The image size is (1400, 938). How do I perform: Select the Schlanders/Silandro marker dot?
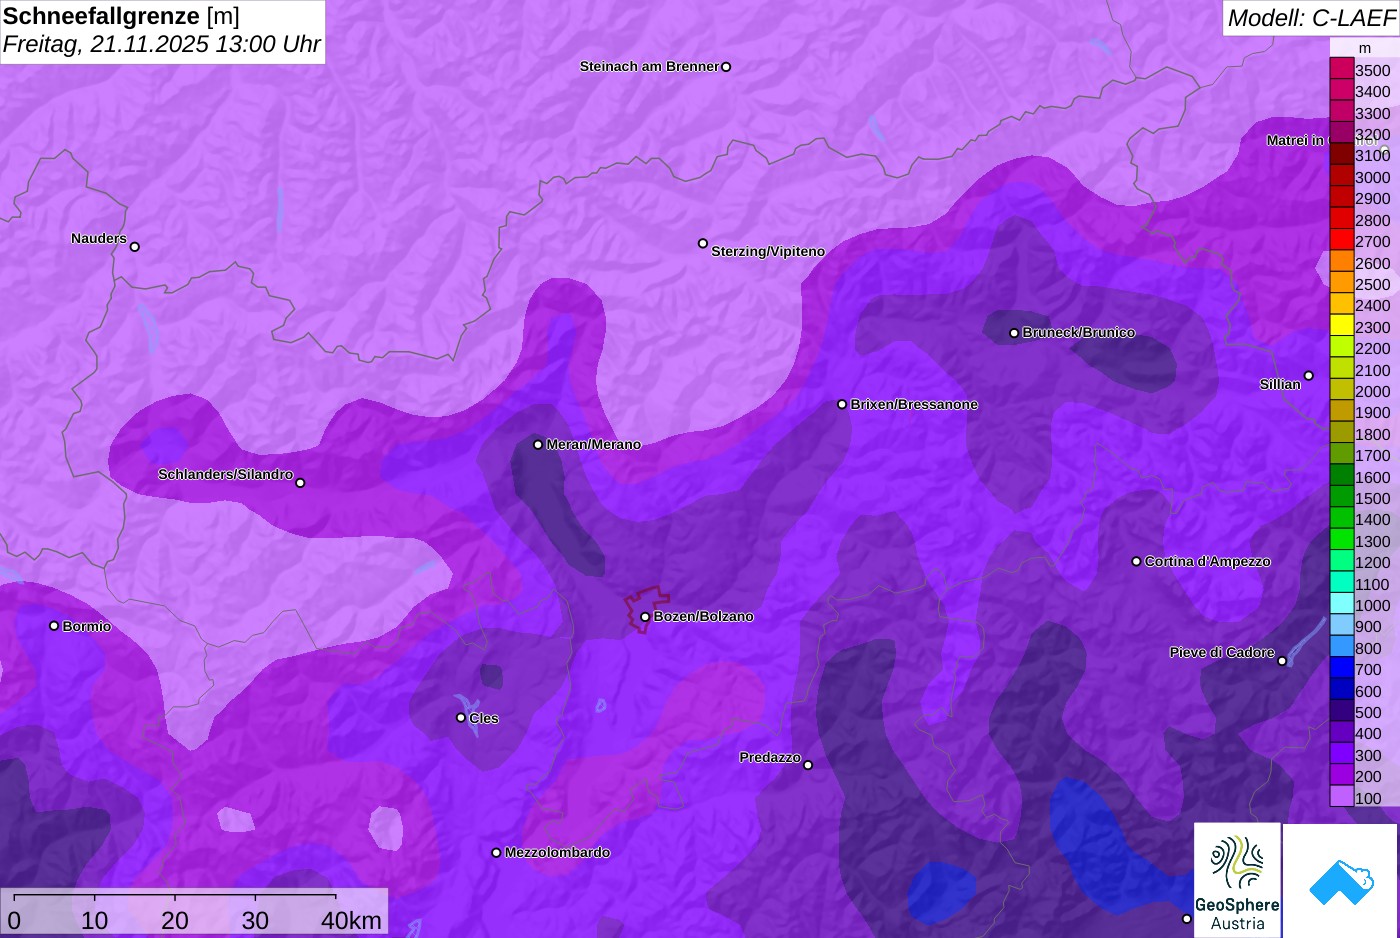(300, 483)
